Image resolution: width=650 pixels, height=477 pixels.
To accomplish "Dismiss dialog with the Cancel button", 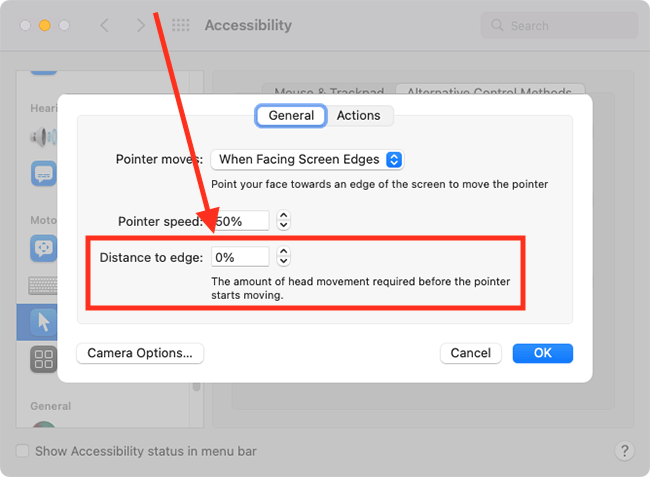I will pos(471,353).
